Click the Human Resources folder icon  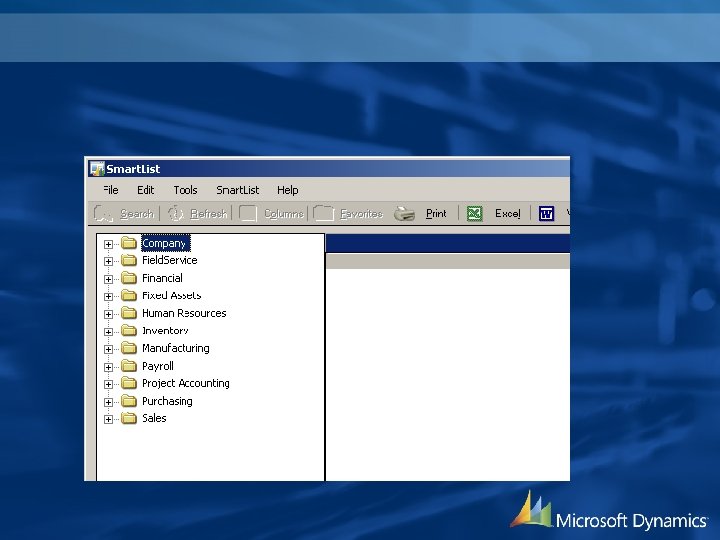[x=129, y=313]
